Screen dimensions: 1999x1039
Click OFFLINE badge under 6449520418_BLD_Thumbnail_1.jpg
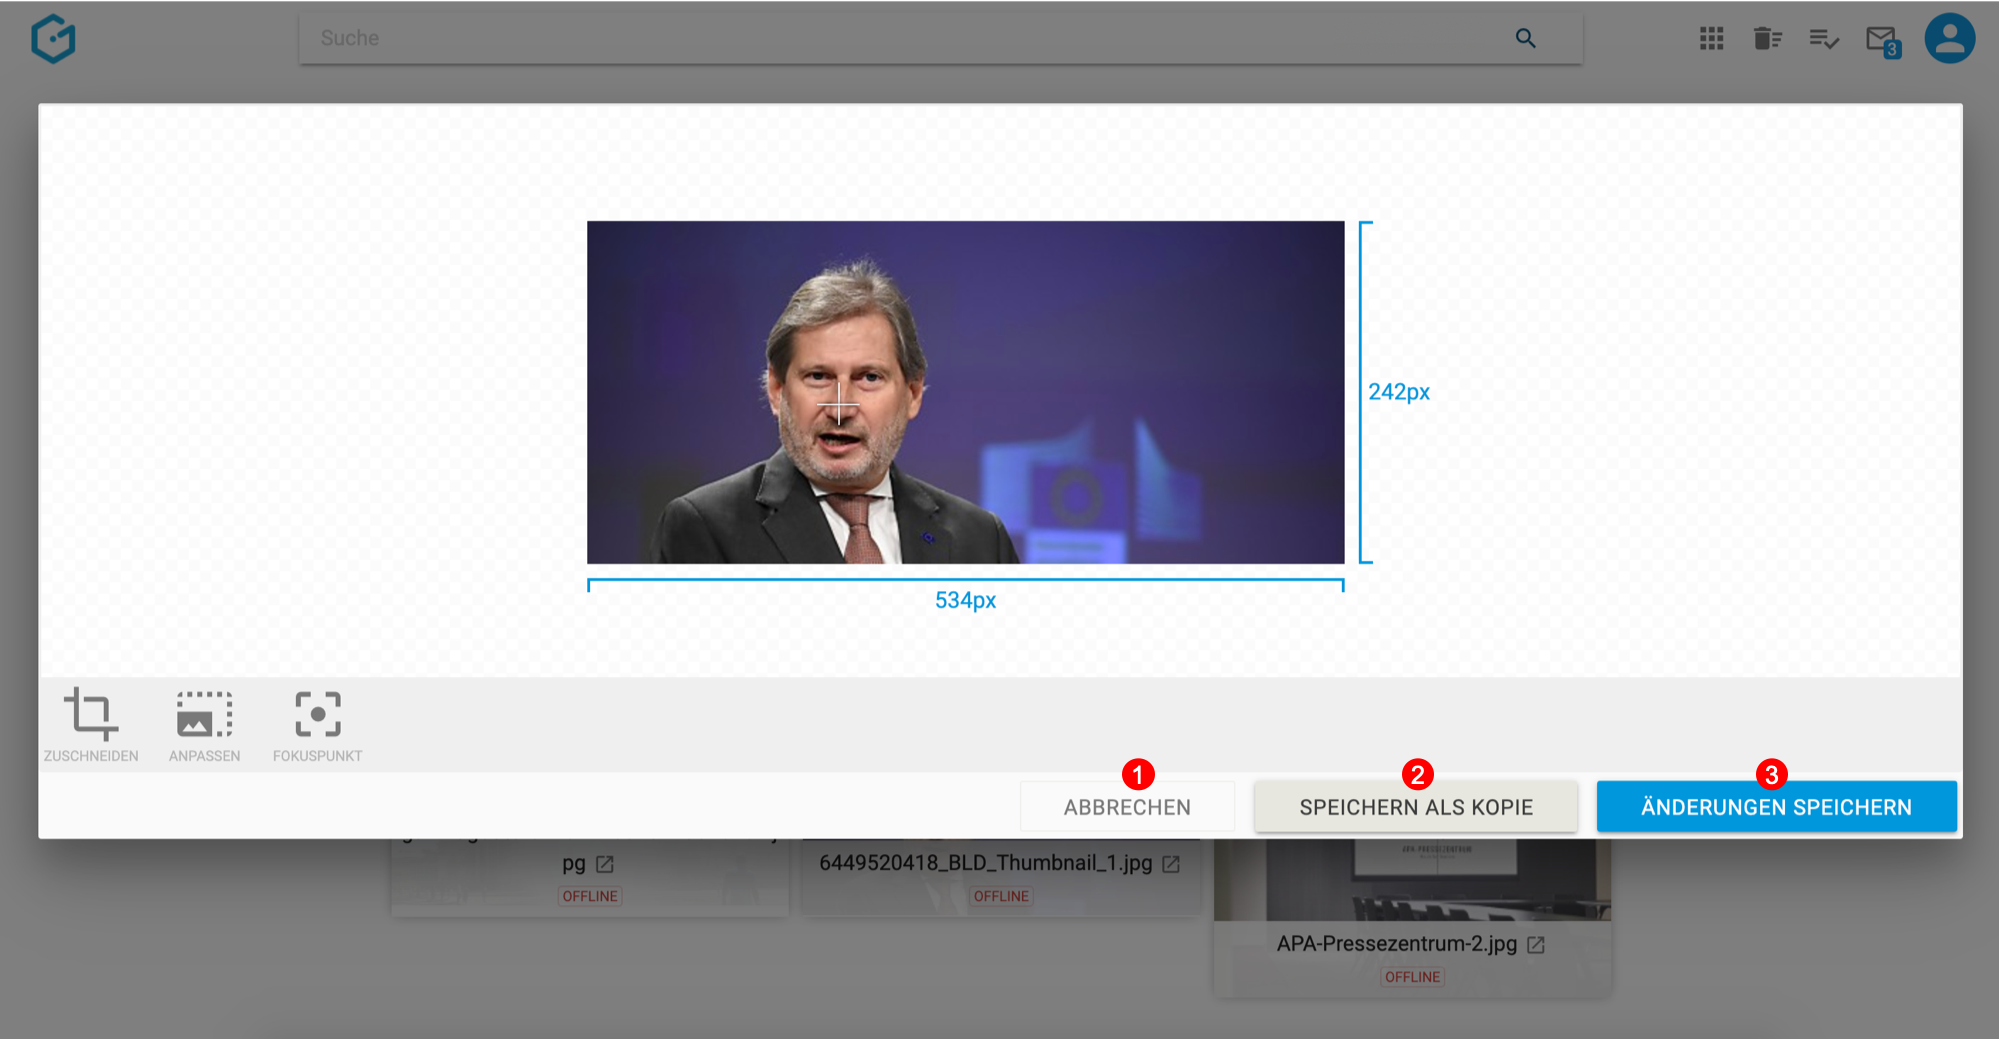tap(1001, 896)
